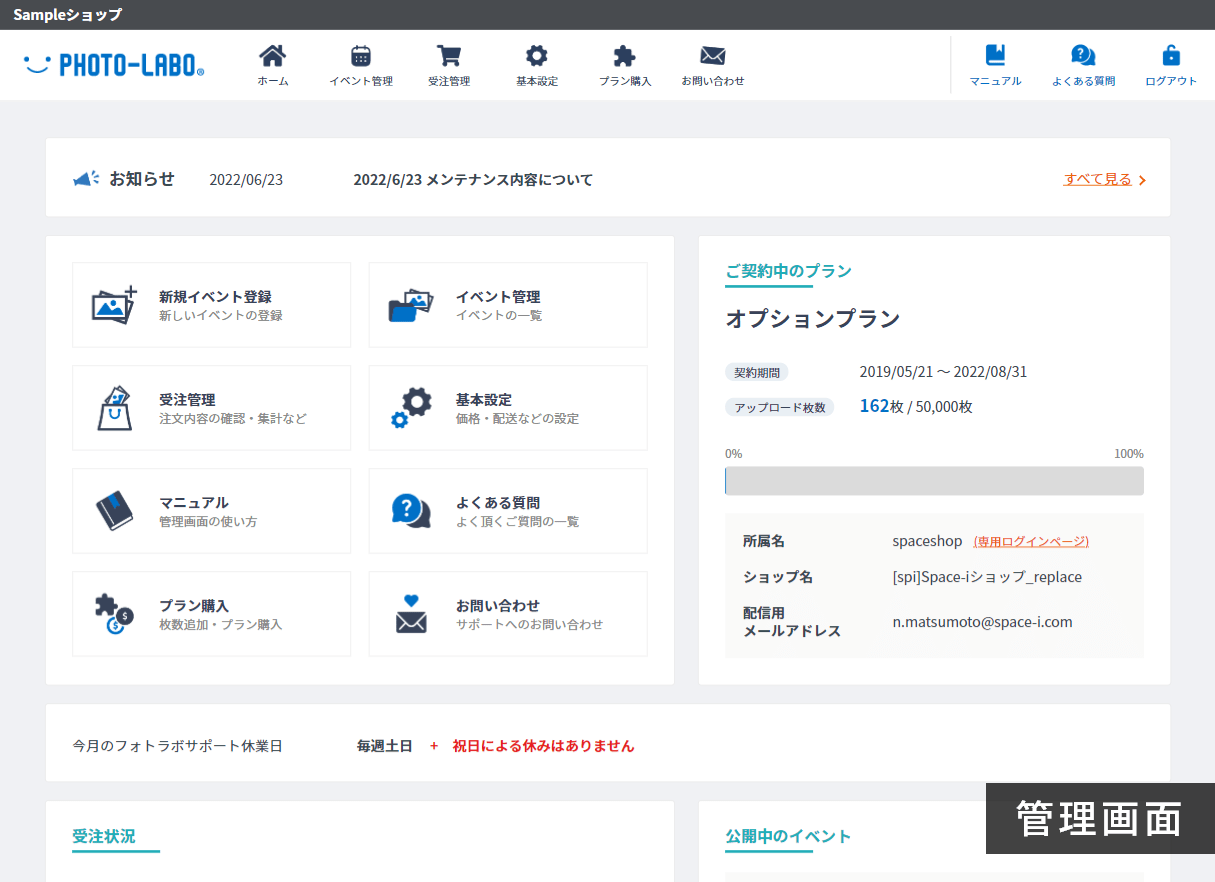Click the お問い合わせ envelope icon in navbar
The image size is (1215, 882).
point(713,56)
